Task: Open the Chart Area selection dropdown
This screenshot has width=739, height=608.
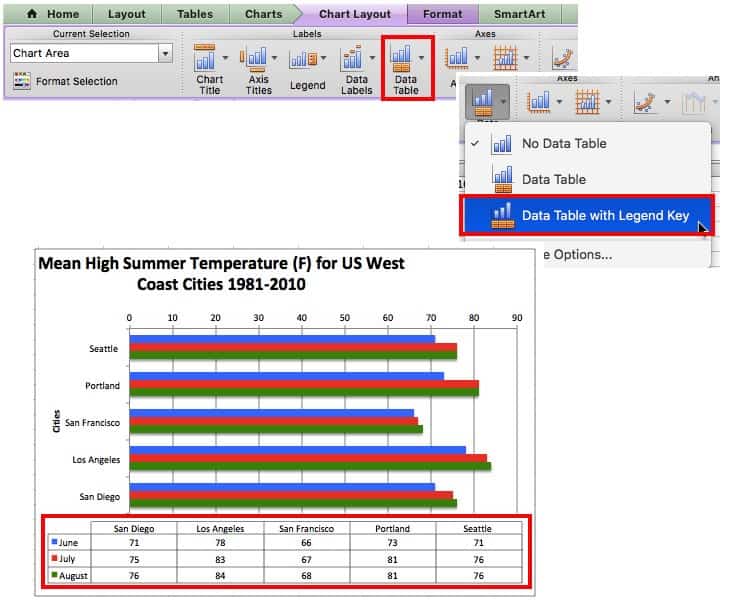Action: tap(165, 53)
